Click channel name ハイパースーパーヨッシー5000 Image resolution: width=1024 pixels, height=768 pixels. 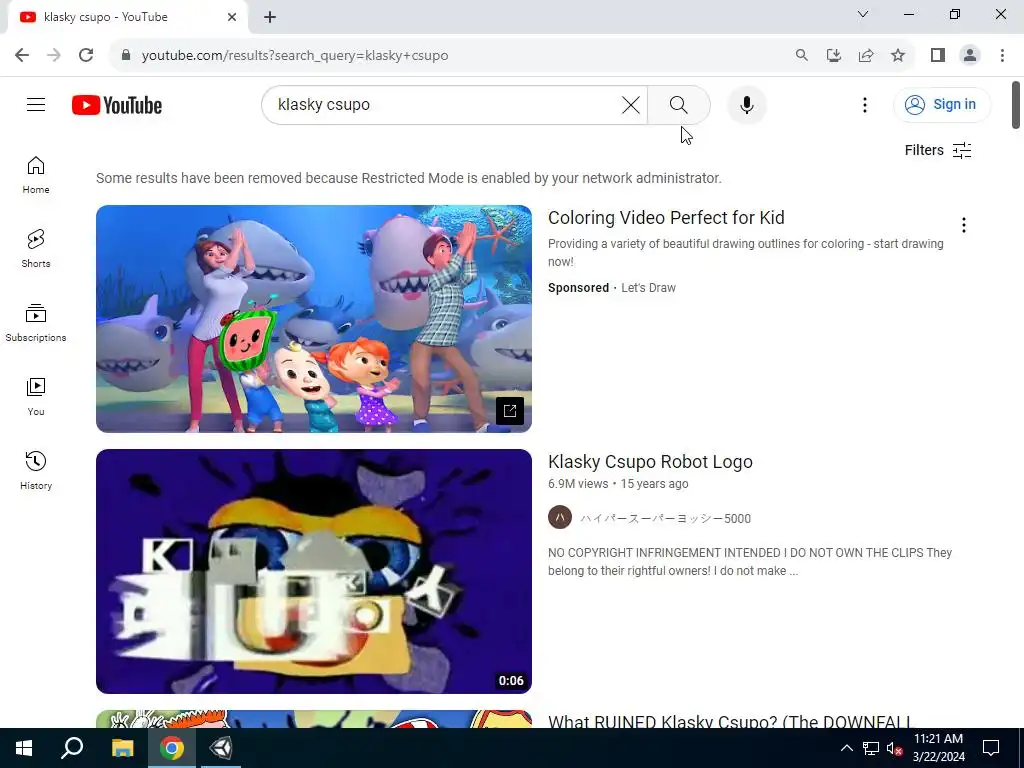665,519
